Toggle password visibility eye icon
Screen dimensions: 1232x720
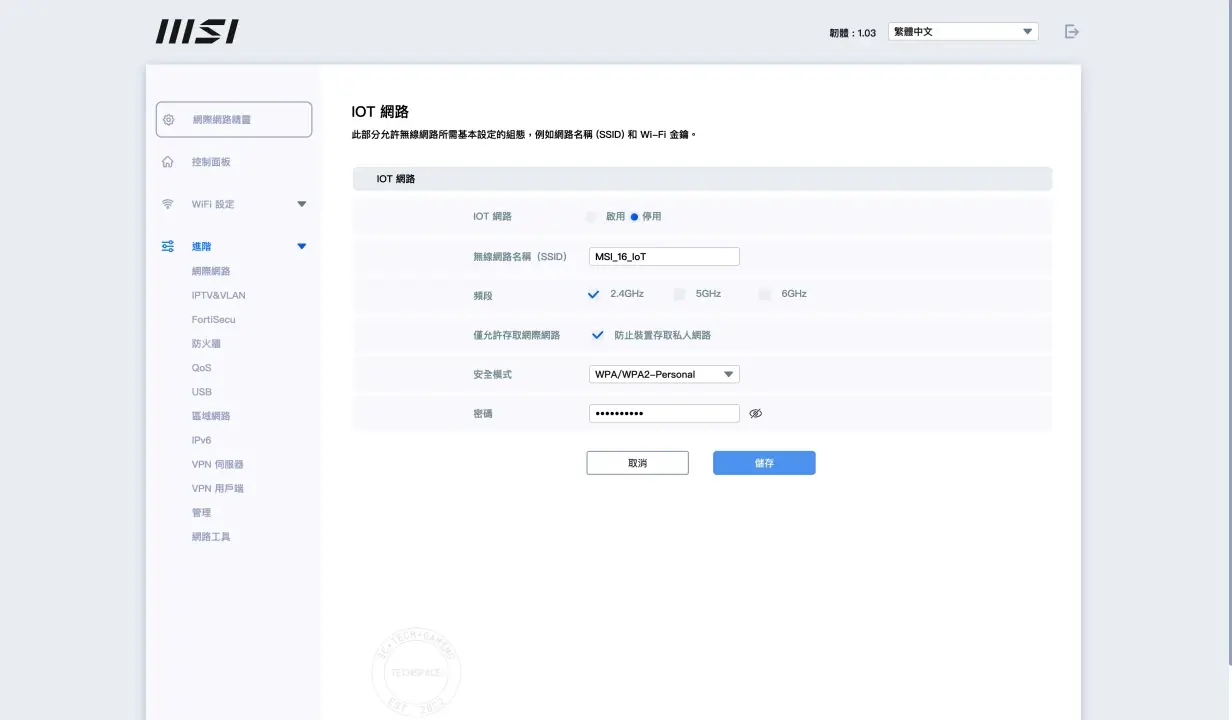(x=756, y=413)
